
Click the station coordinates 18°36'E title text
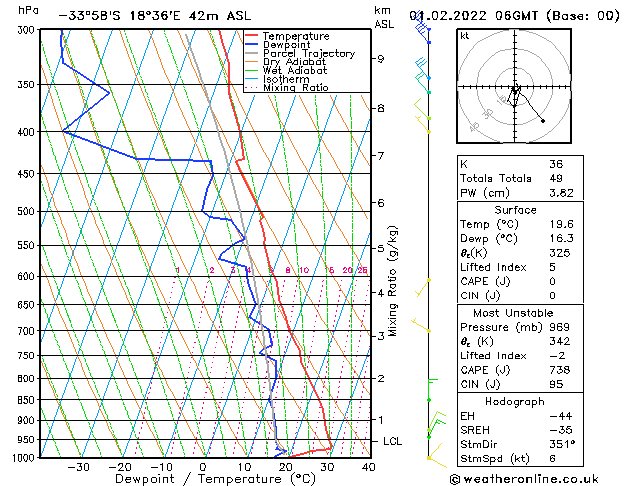[156, 16]
